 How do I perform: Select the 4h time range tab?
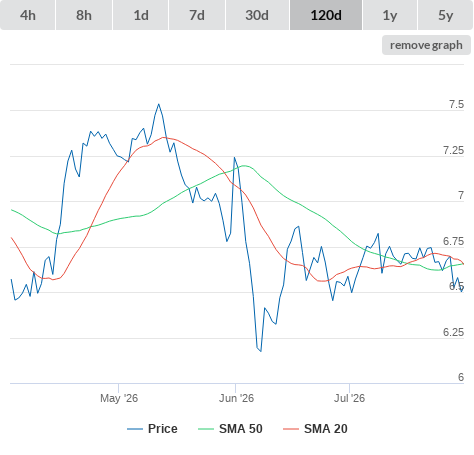click(x=28, y=15)
